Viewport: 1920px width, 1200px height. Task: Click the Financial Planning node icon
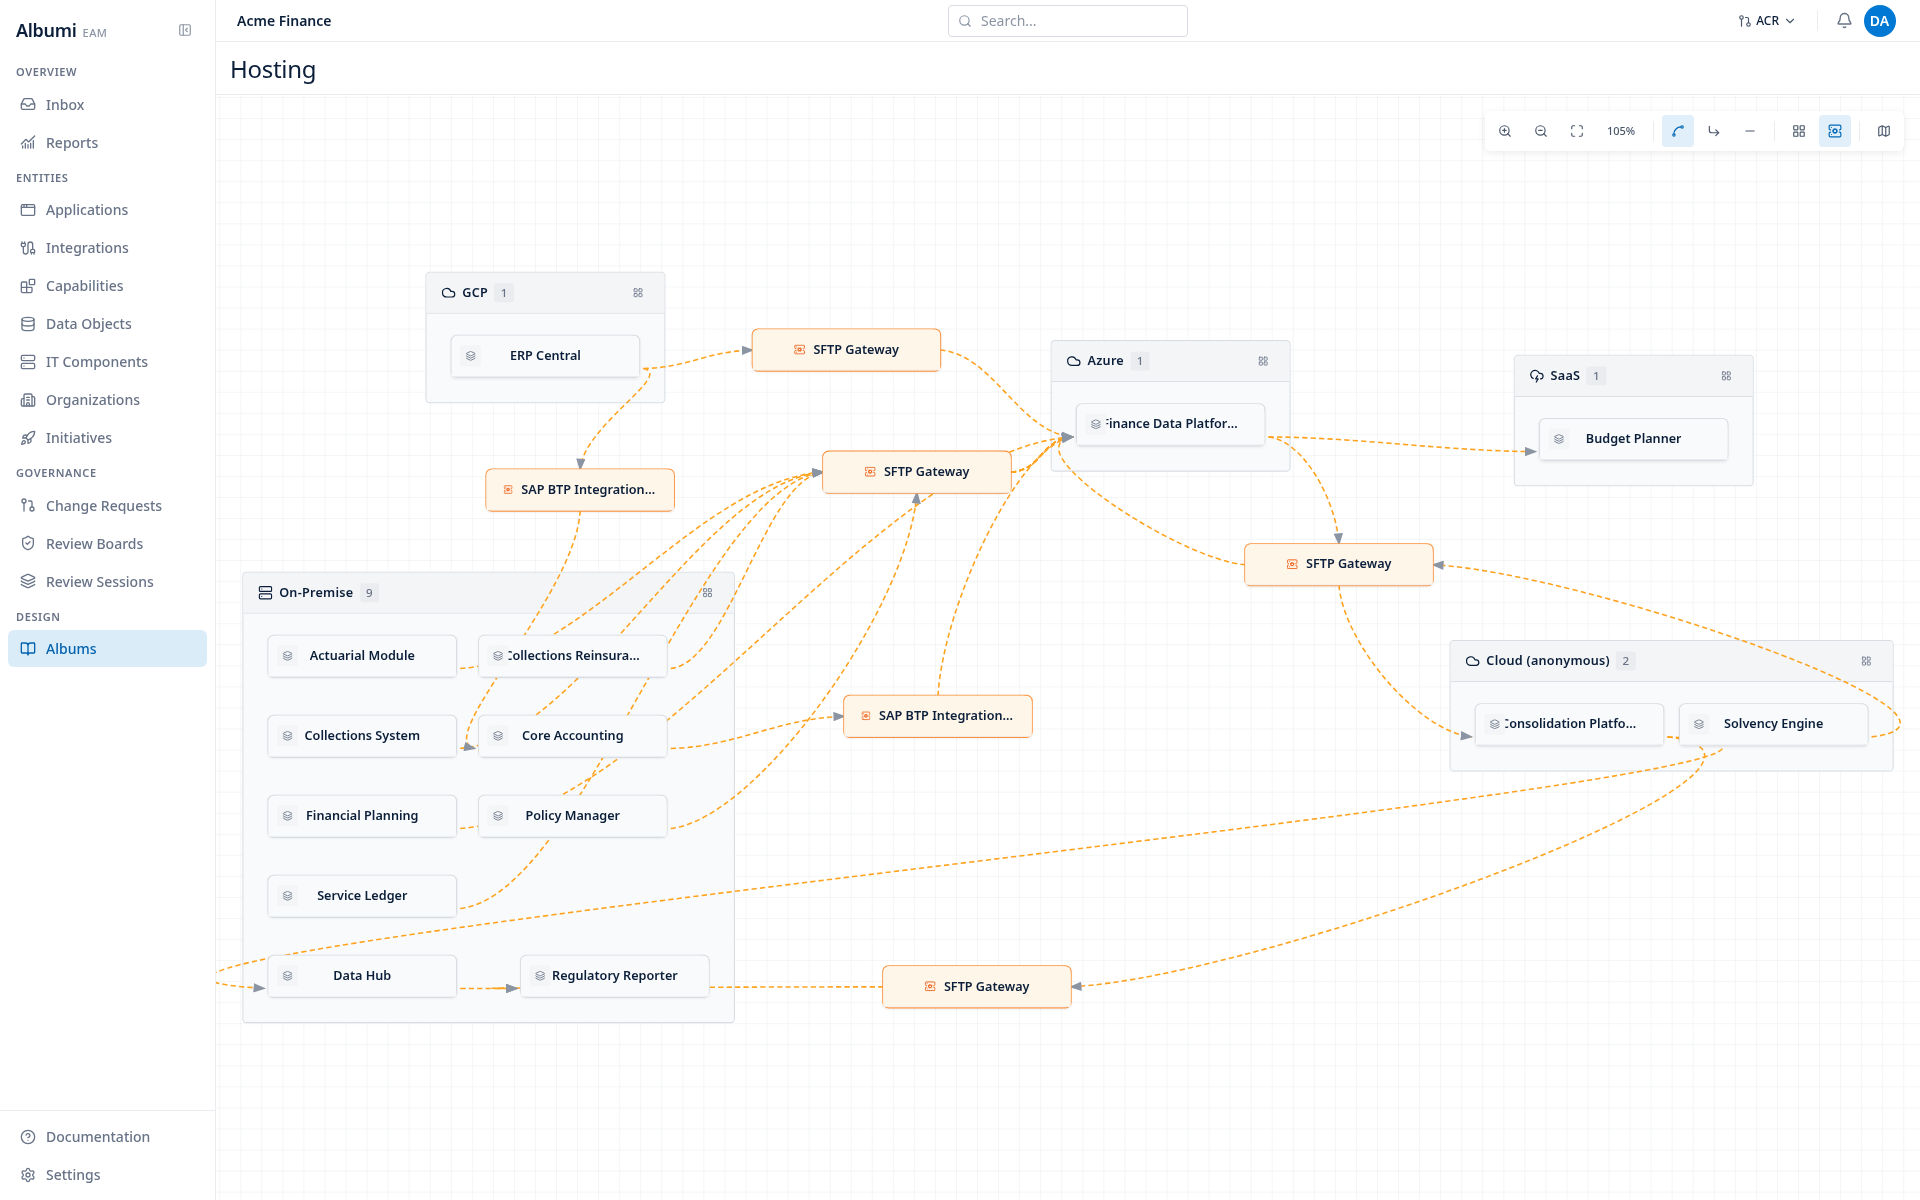click(288, 816)
